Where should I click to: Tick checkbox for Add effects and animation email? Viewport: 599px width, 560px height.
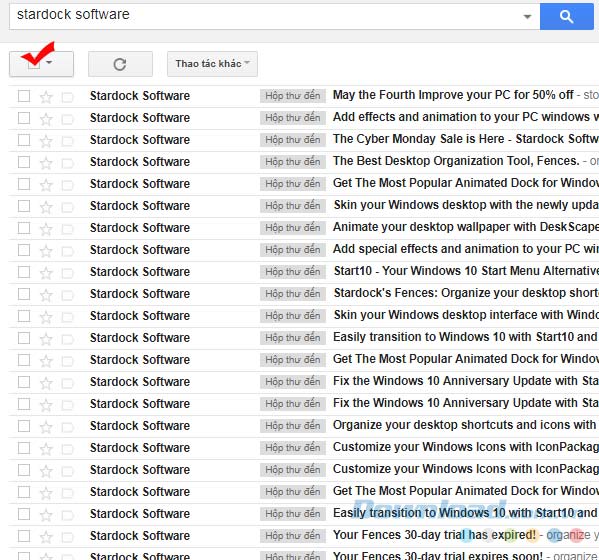click(24, 118)
